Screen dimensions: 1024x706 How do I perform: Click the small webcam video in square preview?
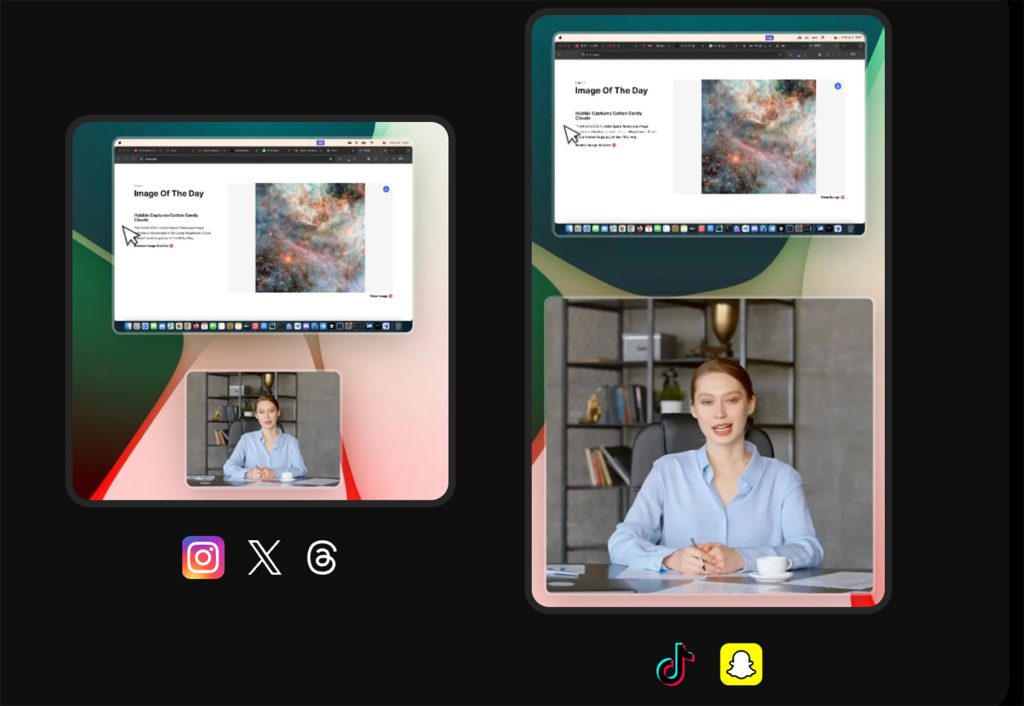(x=264, y=429)
